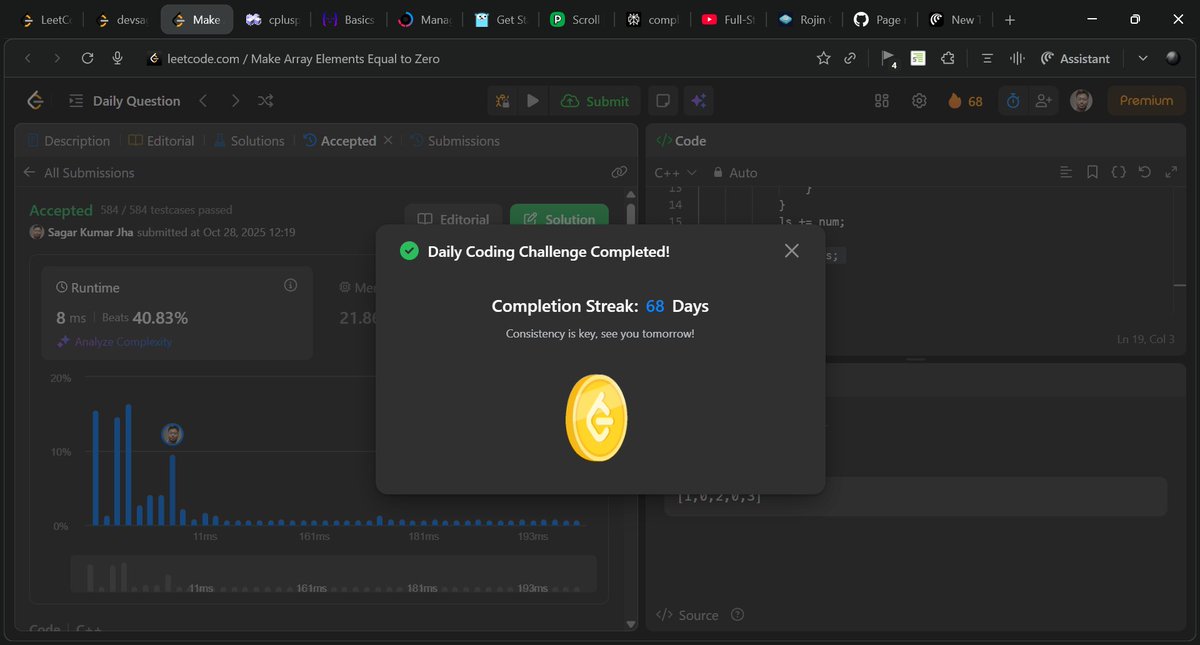Open the Runtime info icon
The width and height of the screenshot is (1200, 645).
pyautogui.click(x=290, y=285)
